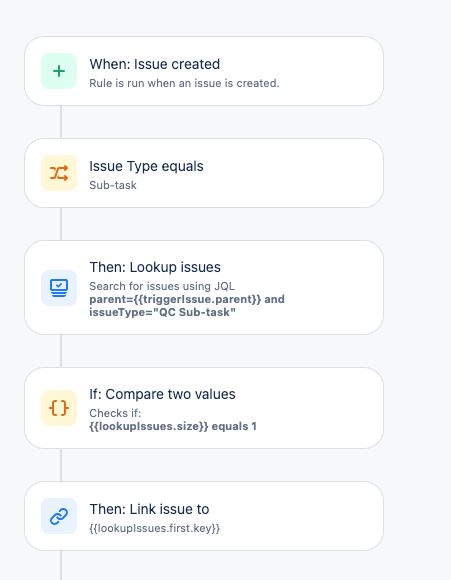Viewport: 451px width, 580px height.
Task: Click the JQL query parent=triggerIssue.parent text
Action: [187, 306]
